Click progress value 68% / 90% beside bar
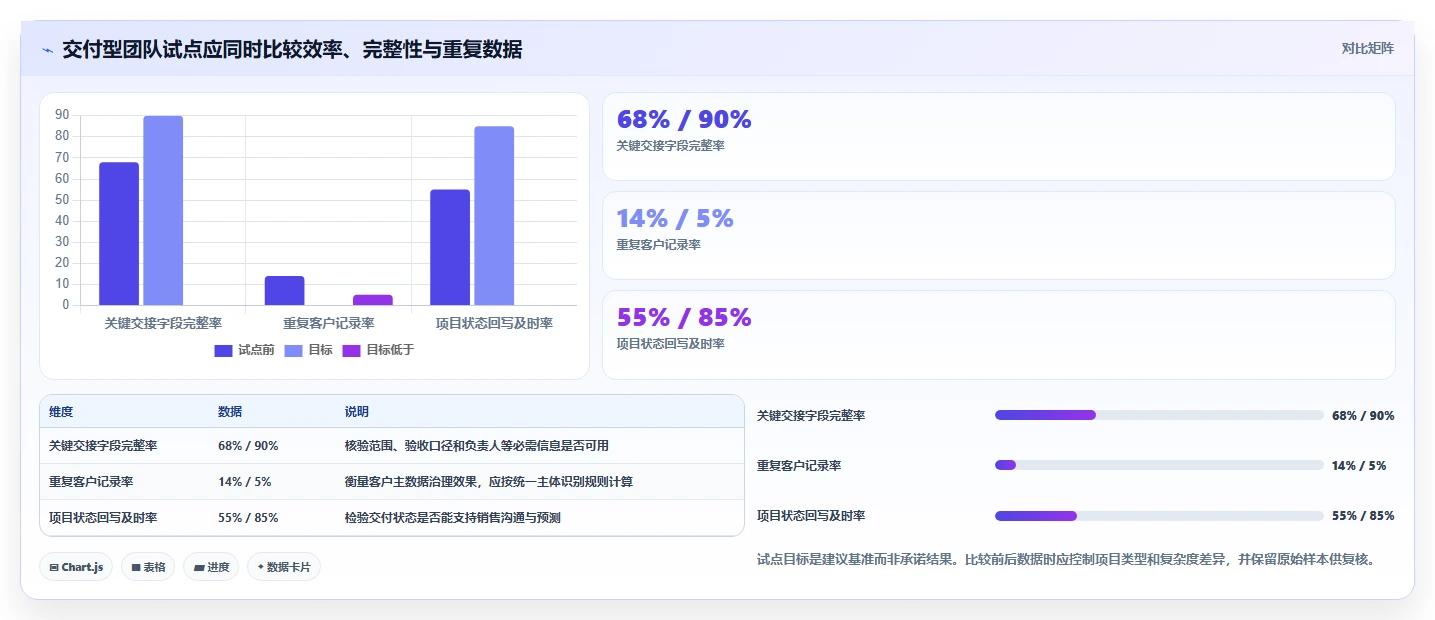 [1363, 415]
